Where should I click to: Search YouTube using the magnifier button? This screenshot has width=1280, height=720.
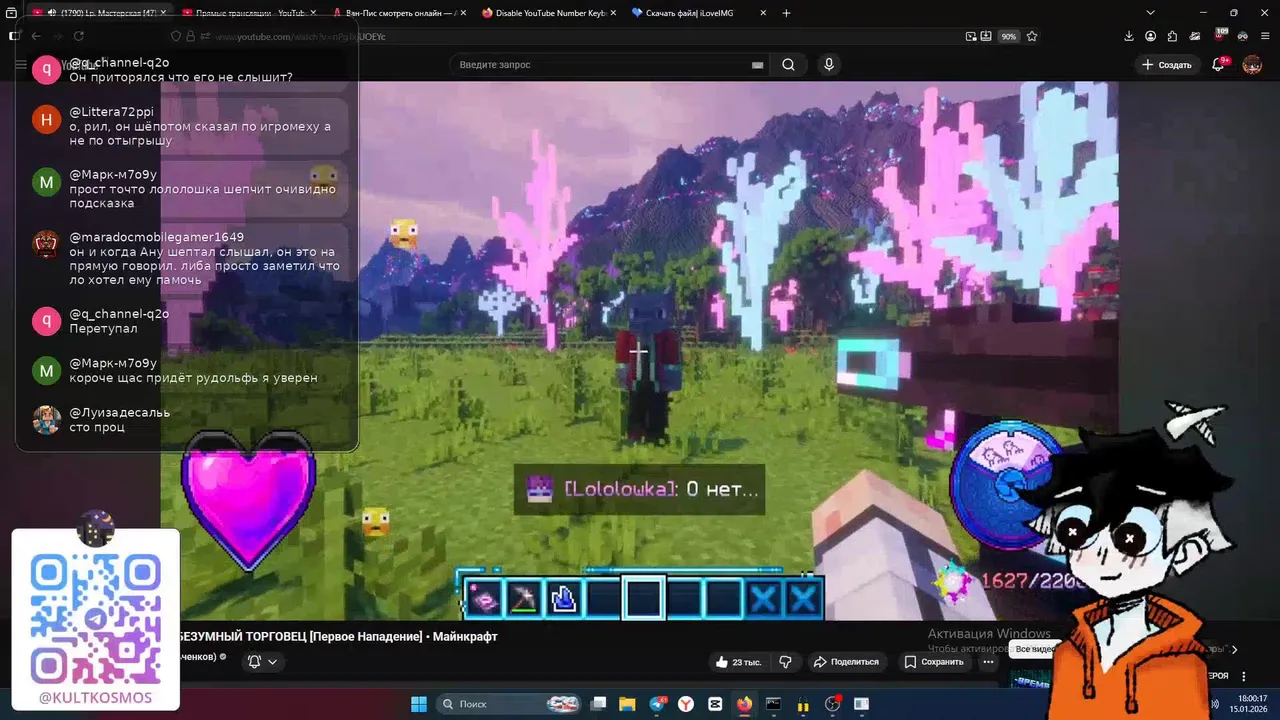point(789,65)
